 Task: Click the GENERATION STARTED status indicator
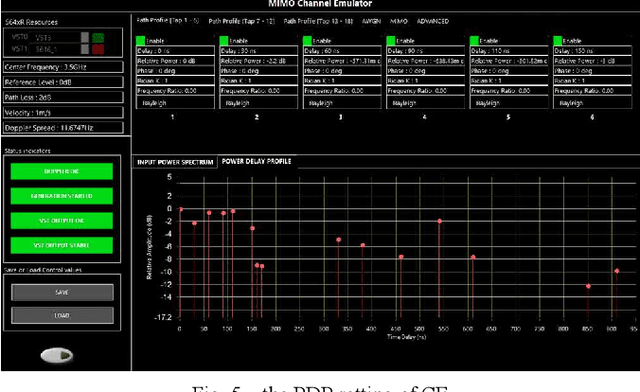(x=62, y=196)
